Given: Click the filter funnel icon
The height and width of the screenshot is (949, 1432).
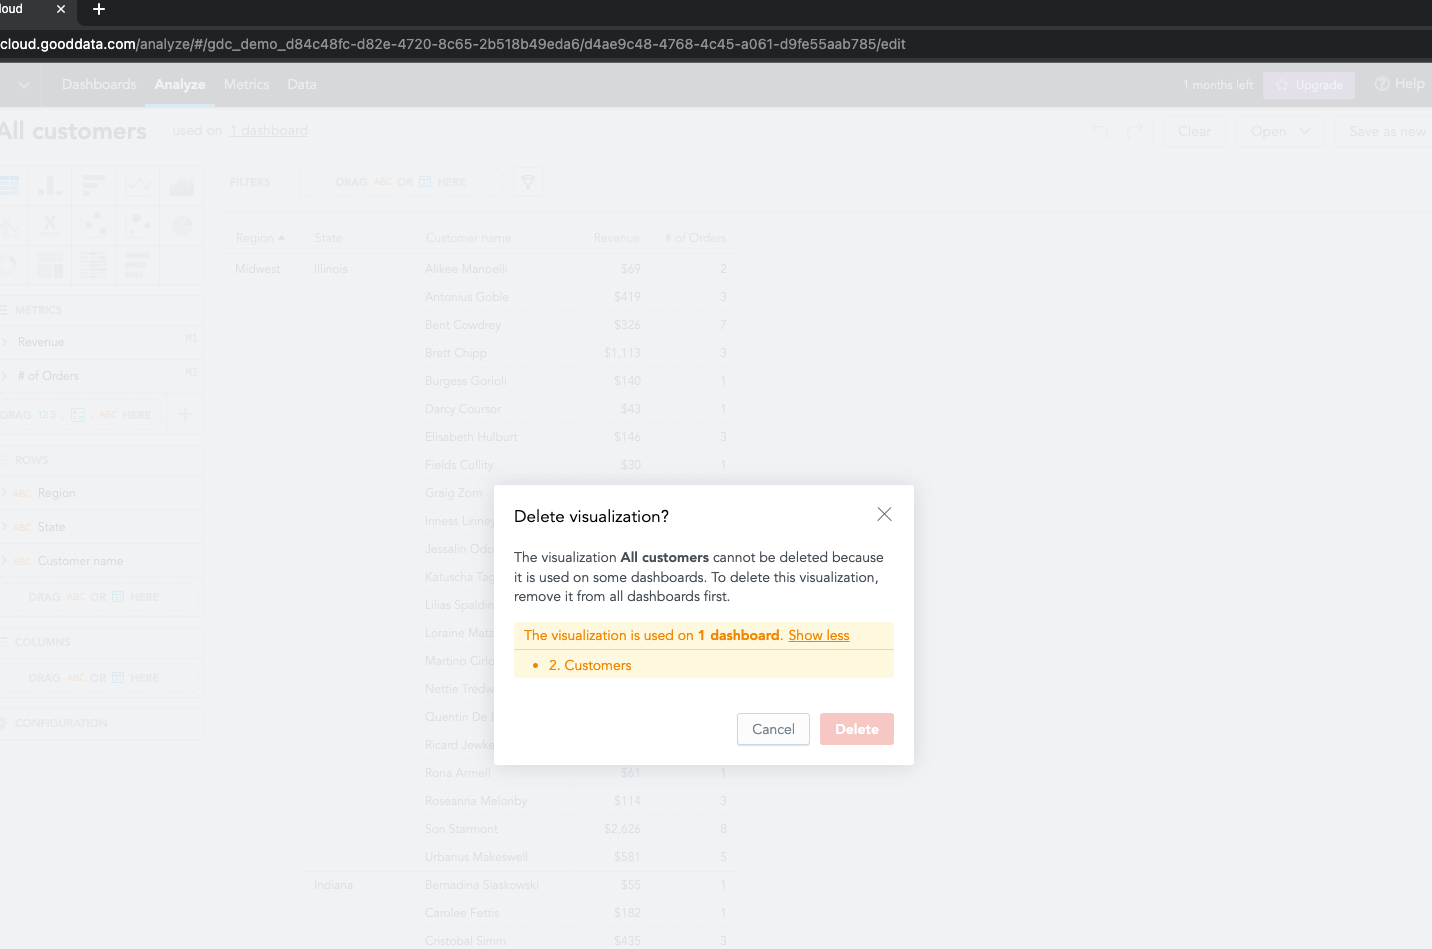Looking at the screenshot, I should [528, 182].
